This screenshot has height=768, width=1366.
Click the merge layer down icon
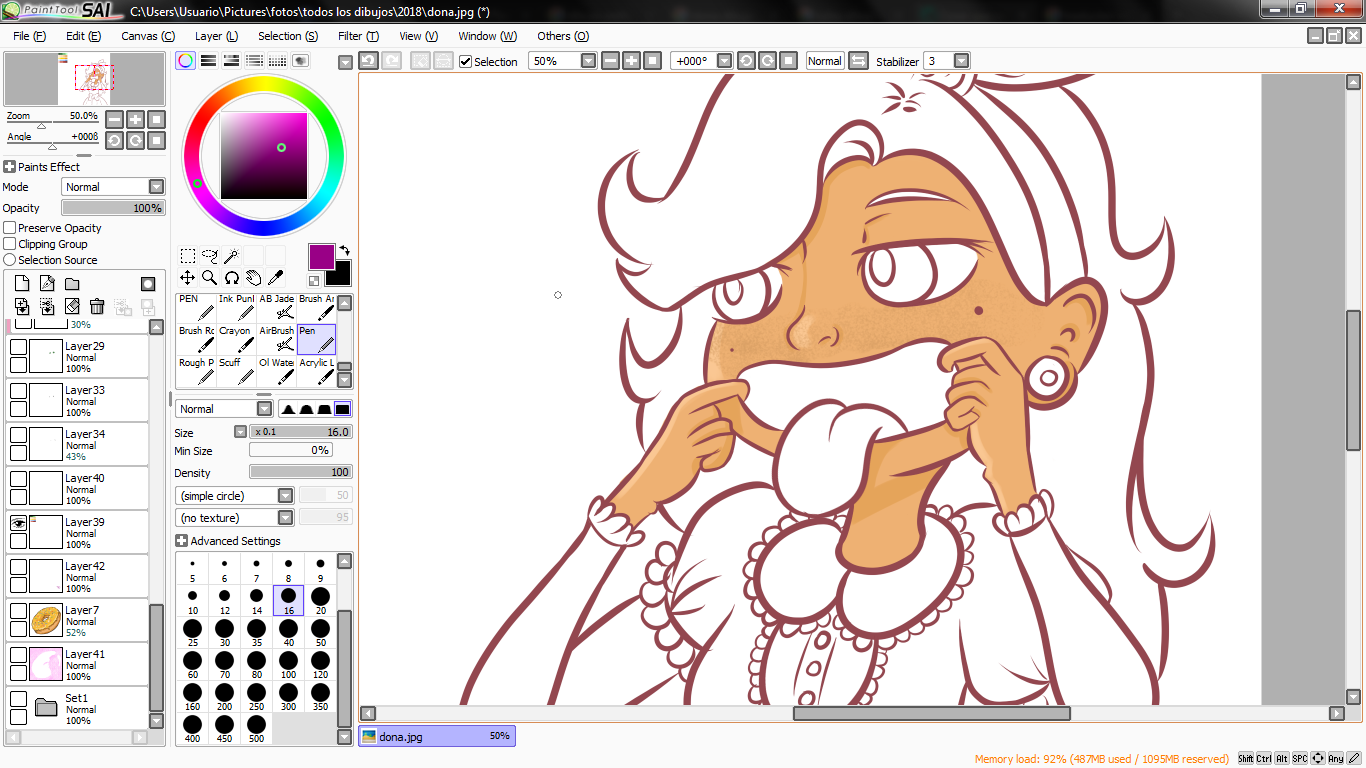47,306
